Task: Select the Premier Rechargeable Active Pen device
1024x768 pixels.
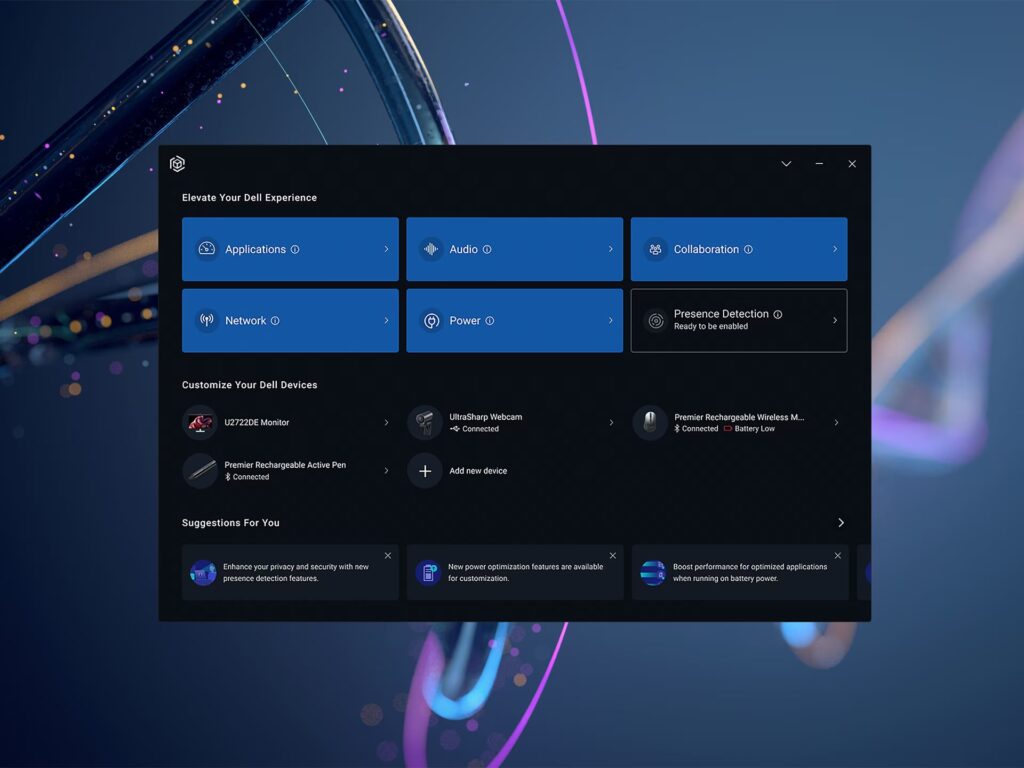Action: click(285, 470)
